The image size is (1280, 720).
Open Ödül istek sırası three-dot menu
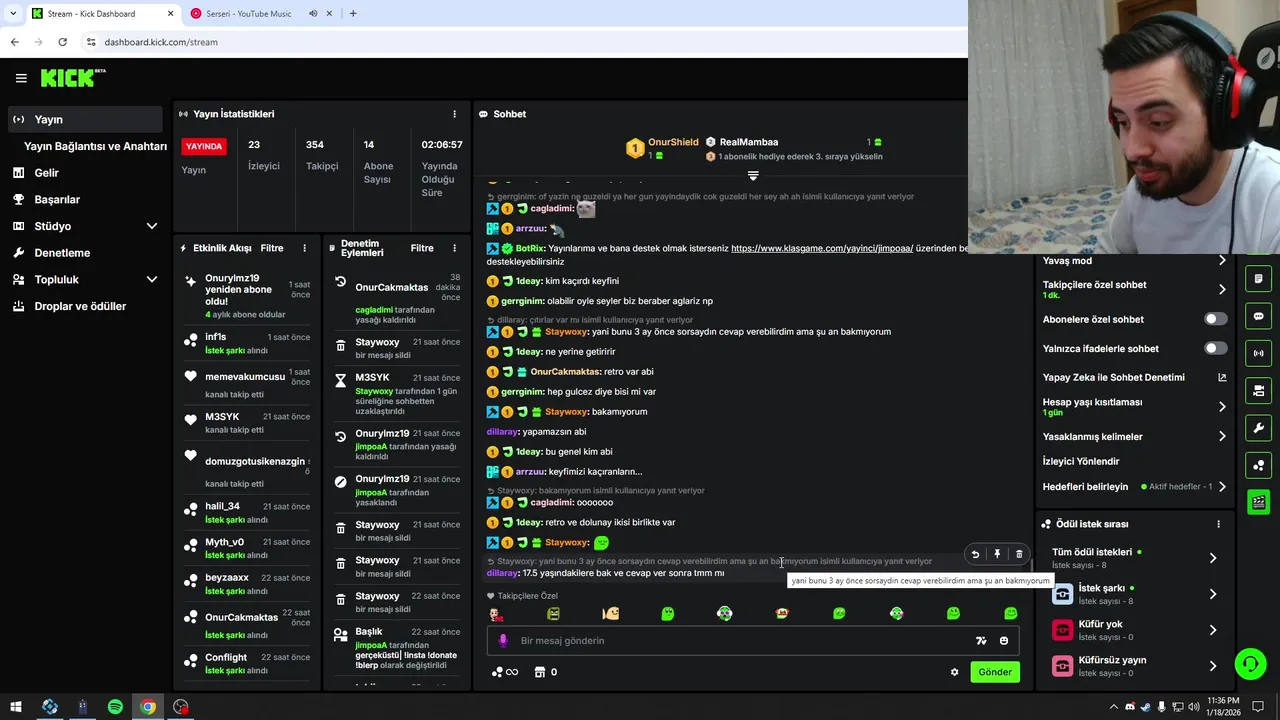tap(1218, 524)
